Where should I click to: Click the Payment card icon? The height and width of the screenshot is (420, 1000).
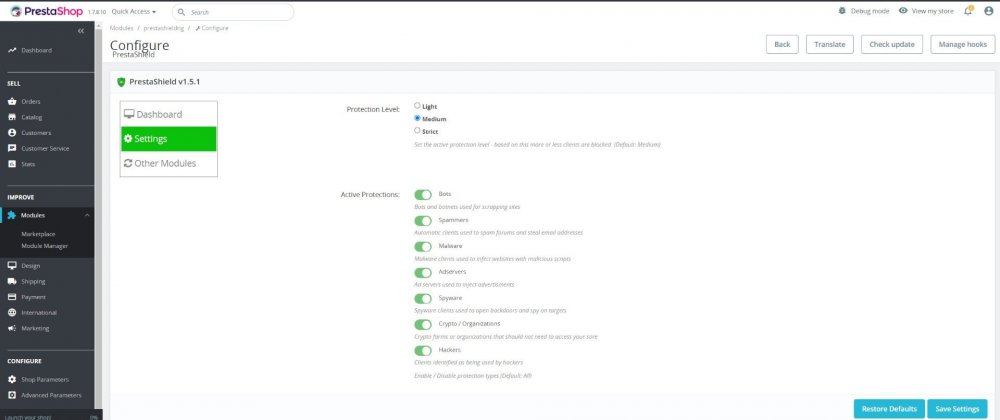pos(11,297)
